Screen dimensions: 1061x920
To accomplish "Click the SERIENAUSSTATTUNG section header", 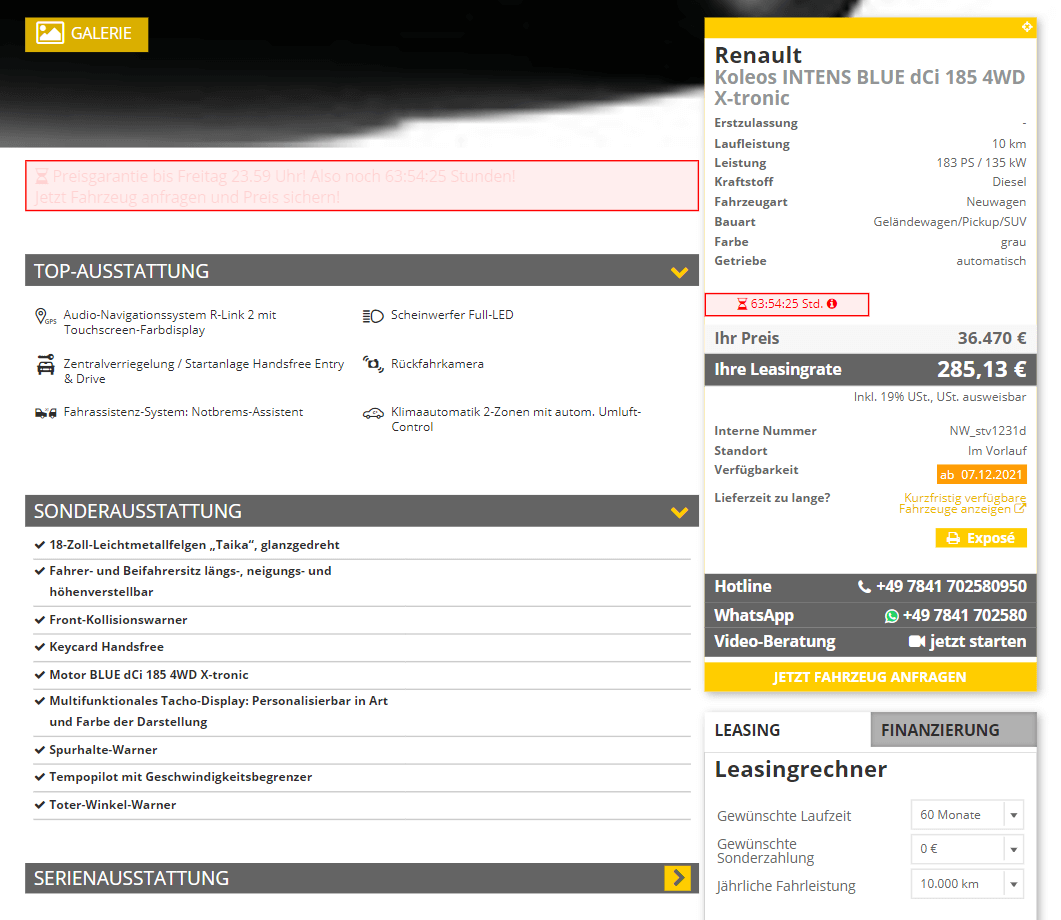I will (x=362, y=878).
